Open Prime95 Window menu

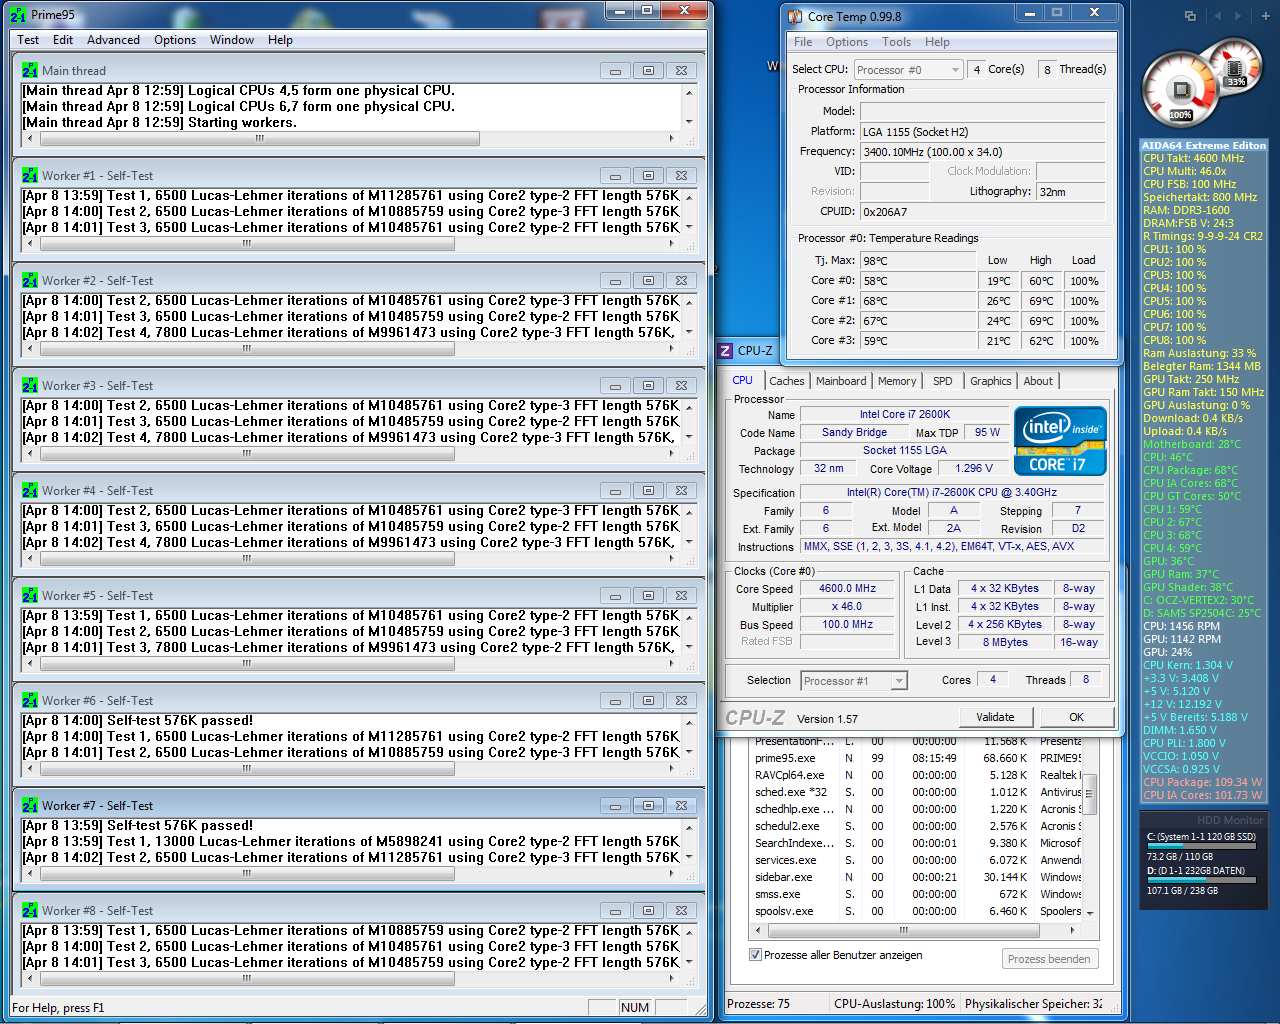232,40
